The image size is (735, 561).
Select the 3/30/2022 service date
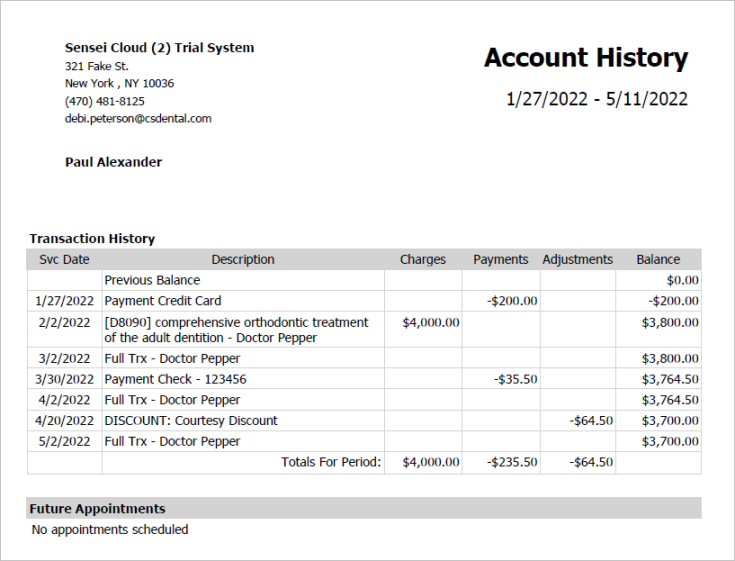tap(64, 379)
